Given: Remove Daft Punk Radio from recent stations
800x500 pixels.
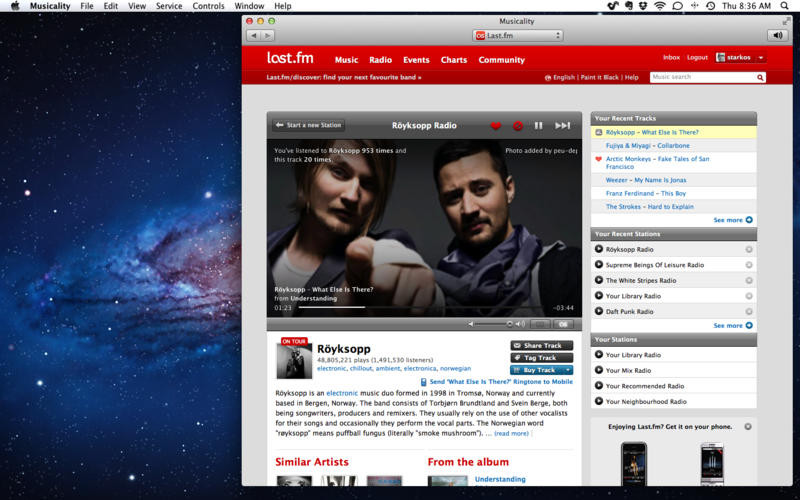Looking at the screenshot, I should (x=749, y=311).
